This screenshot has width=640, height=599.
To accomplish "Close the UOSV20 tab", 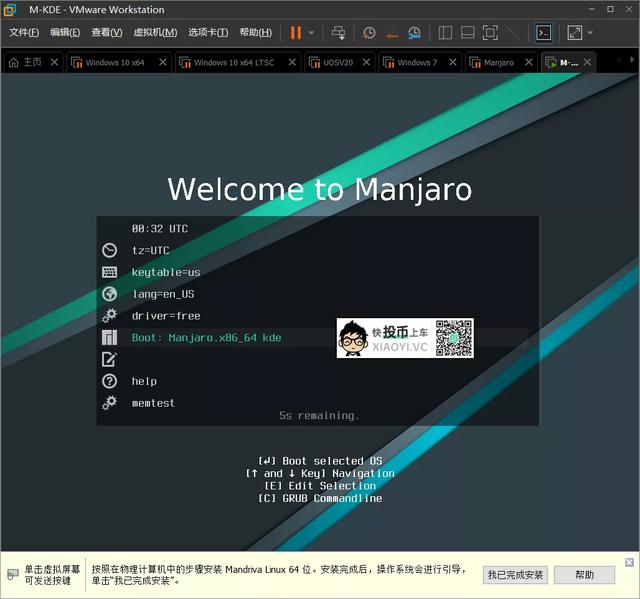I will click(366, 62).
